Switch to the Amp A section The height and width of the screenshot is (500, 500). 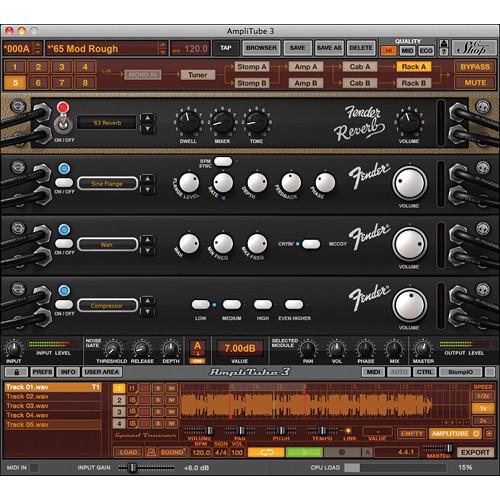pos(306,67)
